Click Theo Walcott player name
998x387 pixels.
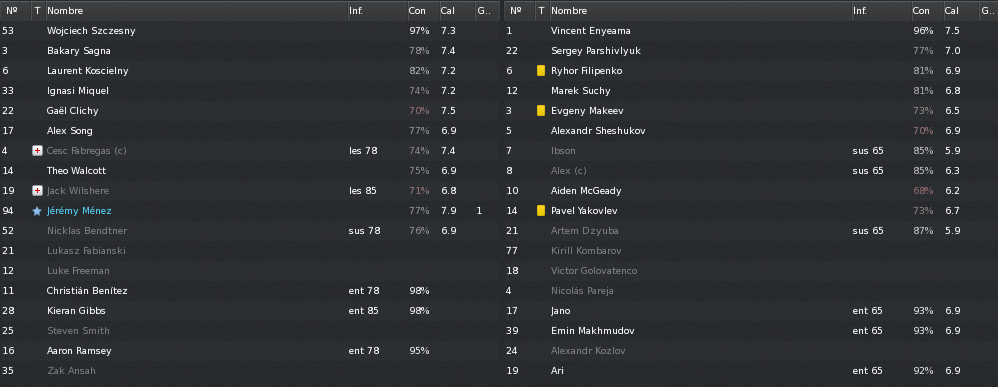point(76,171)
